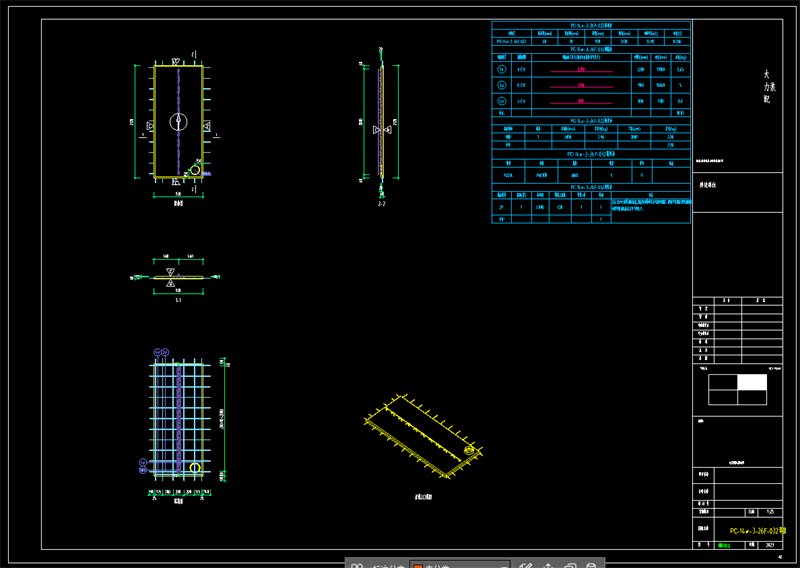Image resolution: width=800 pixels, height=568 pixels.
Task: Select the yellow isometric 3D slab model
Action: tap(423, 437)
